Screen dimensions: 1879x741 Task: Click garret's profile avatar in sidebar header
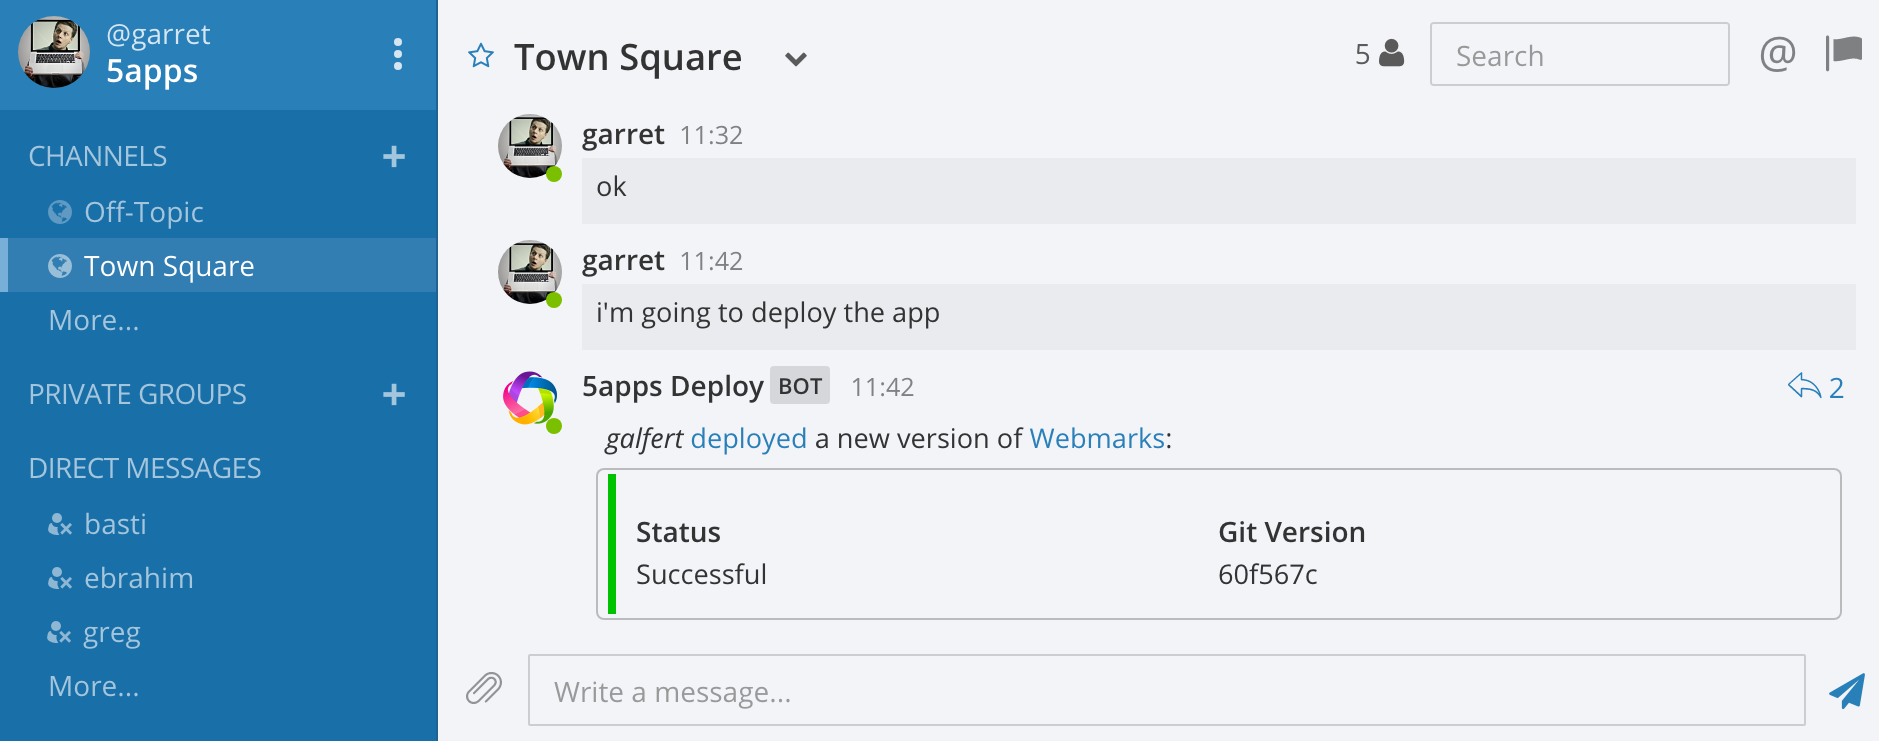[54, 52]
